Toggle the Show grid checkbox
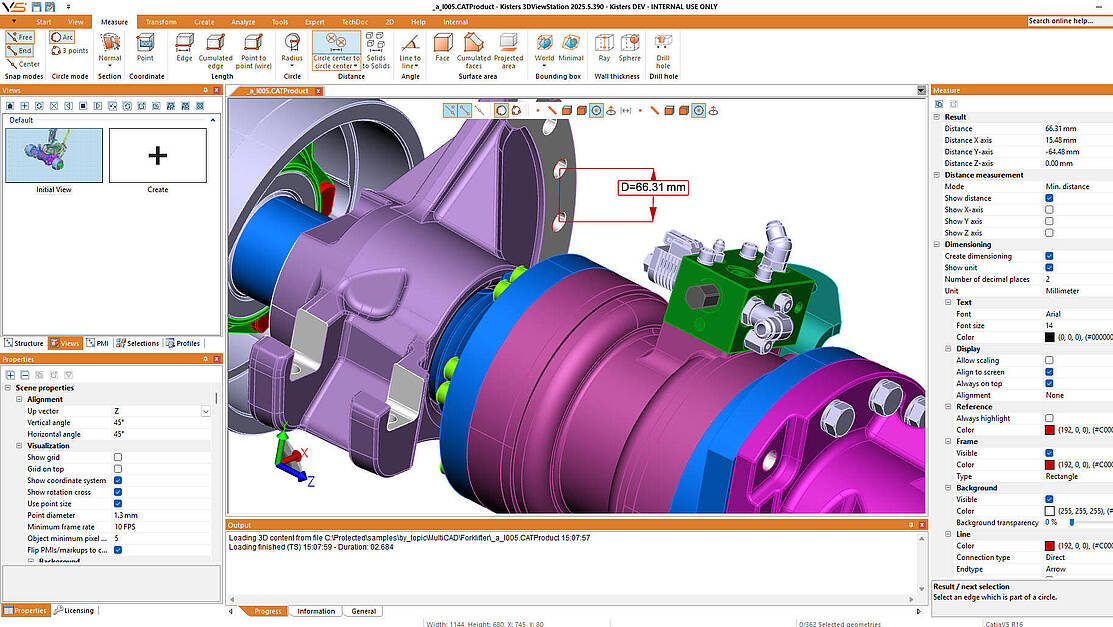The height and width of the screenshot is (627, 1113). tap(118, 457)
